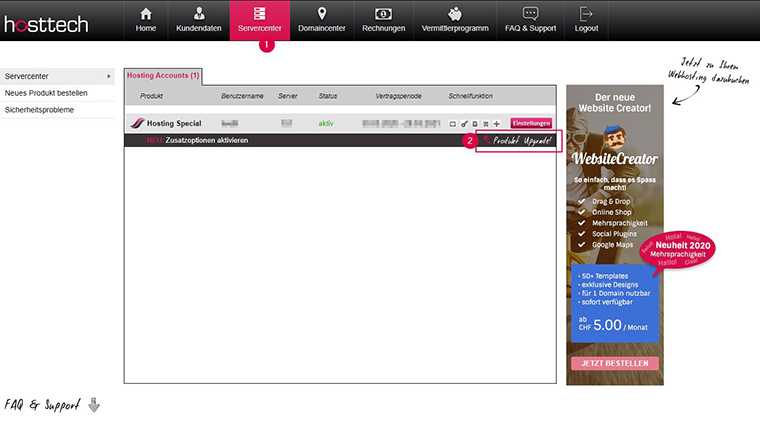Click the plus quick-function icon
Image resolution: width=760 pixels, height=434 pixels.
pyautogui.click(x=496, y=124)
